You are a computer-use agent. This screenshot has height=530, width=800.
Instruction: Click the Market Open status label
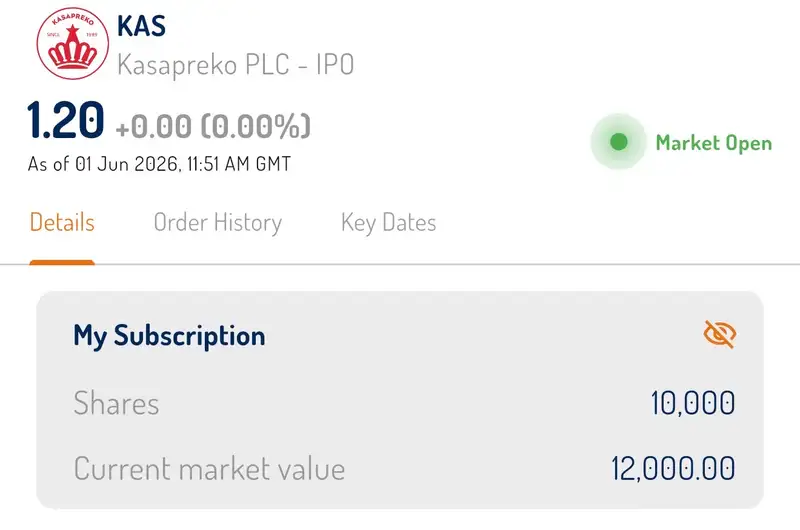[x=713, y=143]
